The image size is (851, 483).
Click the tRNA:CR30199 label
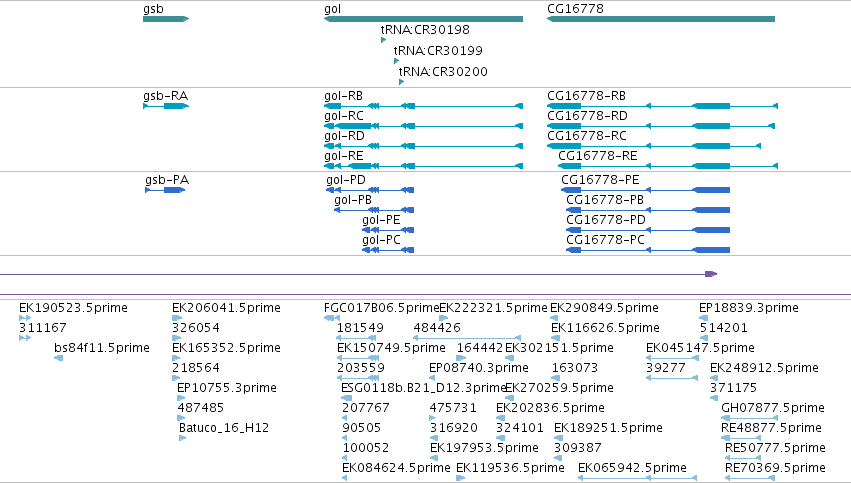click(x=438, y=50)
